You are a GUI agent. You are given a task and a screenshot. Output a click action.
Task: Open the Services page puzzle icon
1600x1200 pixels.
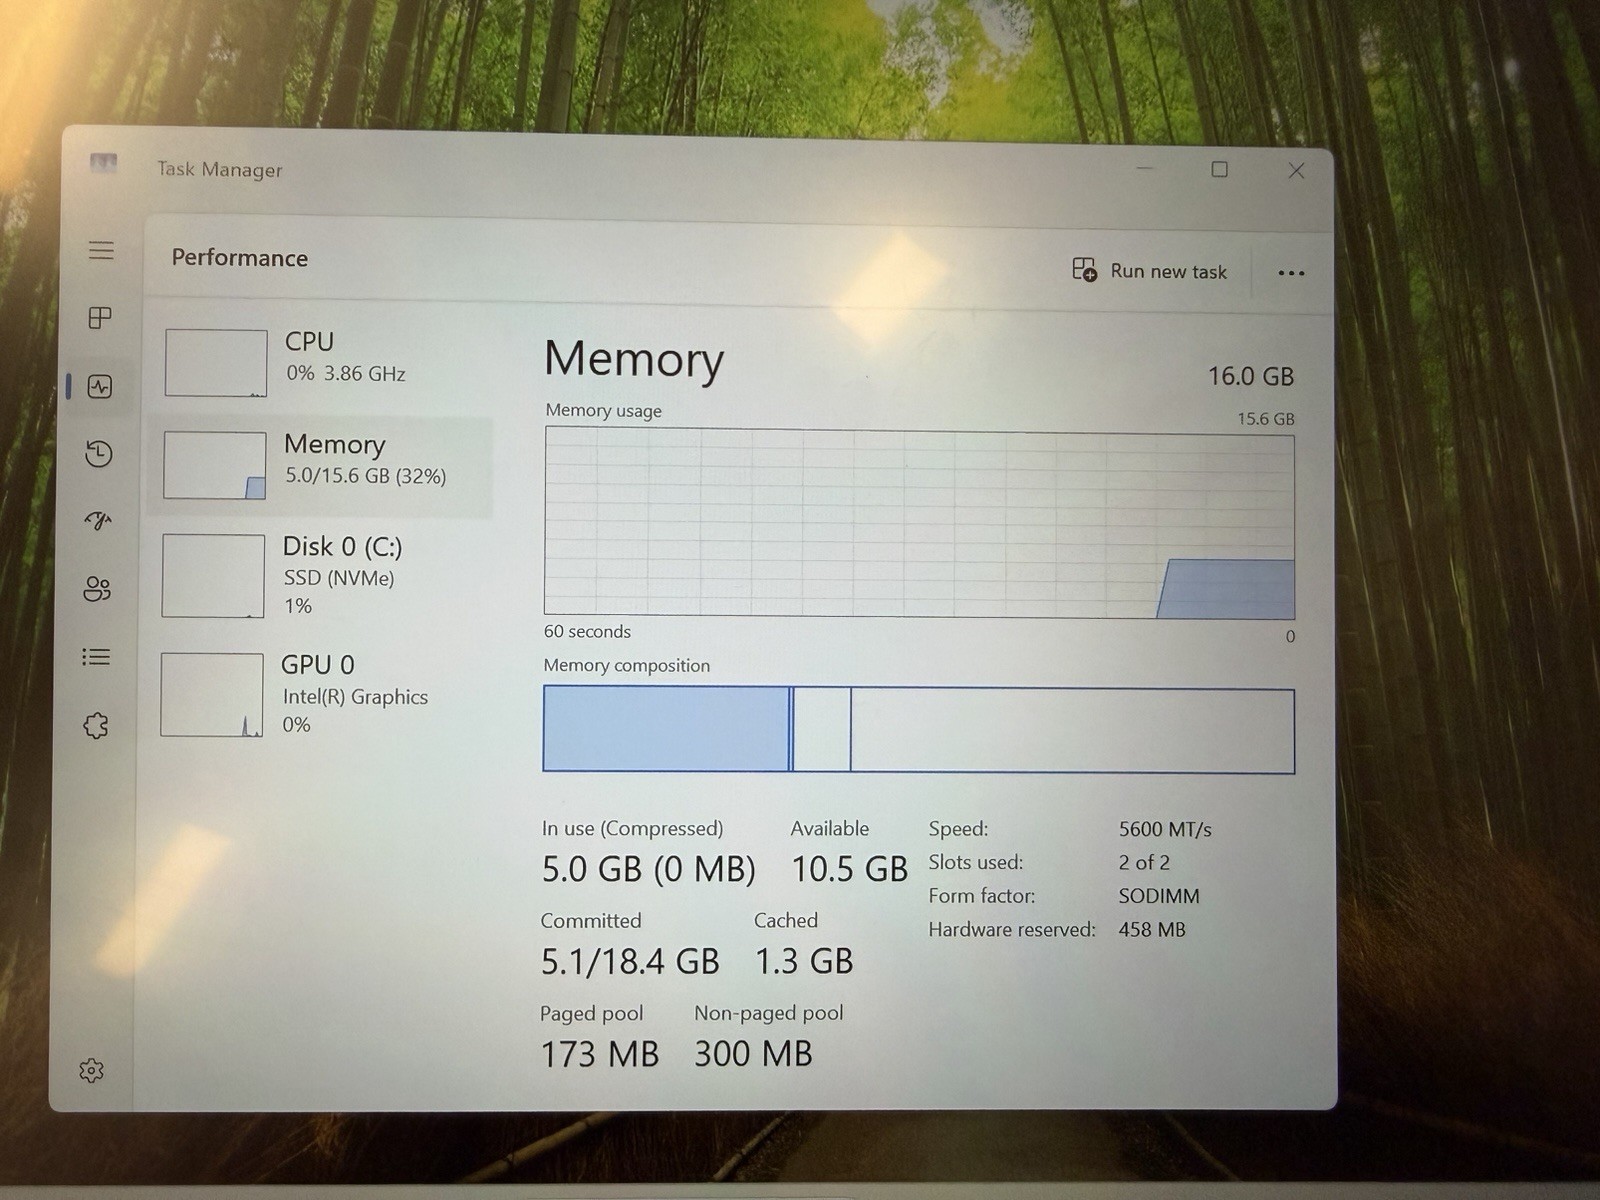[96, 725]
